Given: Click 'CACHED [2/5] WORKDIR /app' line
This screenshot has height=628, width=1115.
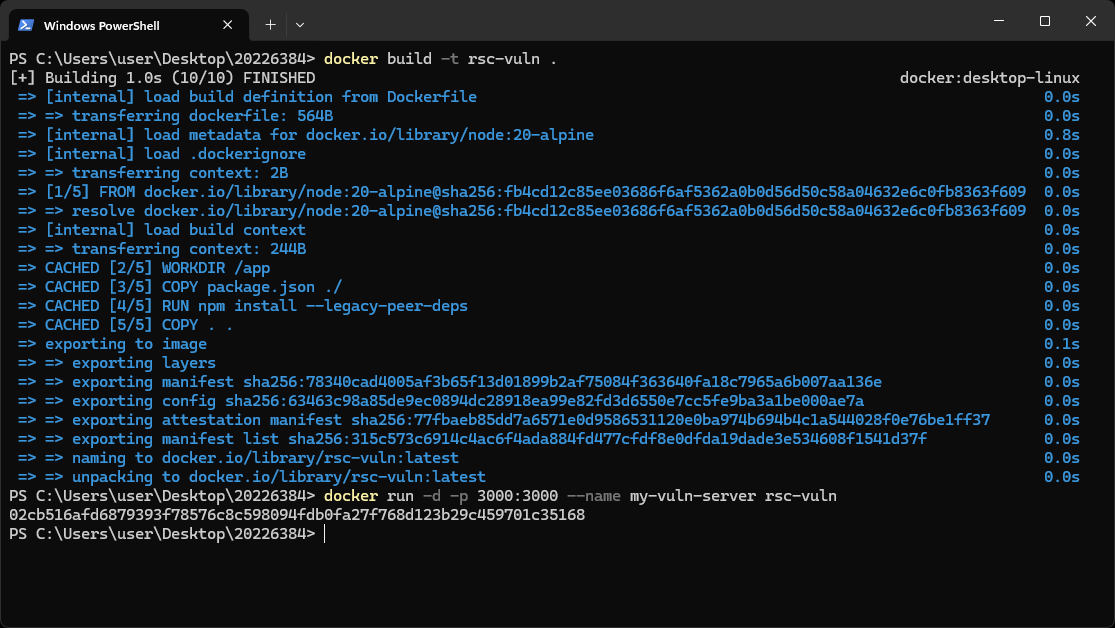Looking at the screenshot, I should [144, 268].
